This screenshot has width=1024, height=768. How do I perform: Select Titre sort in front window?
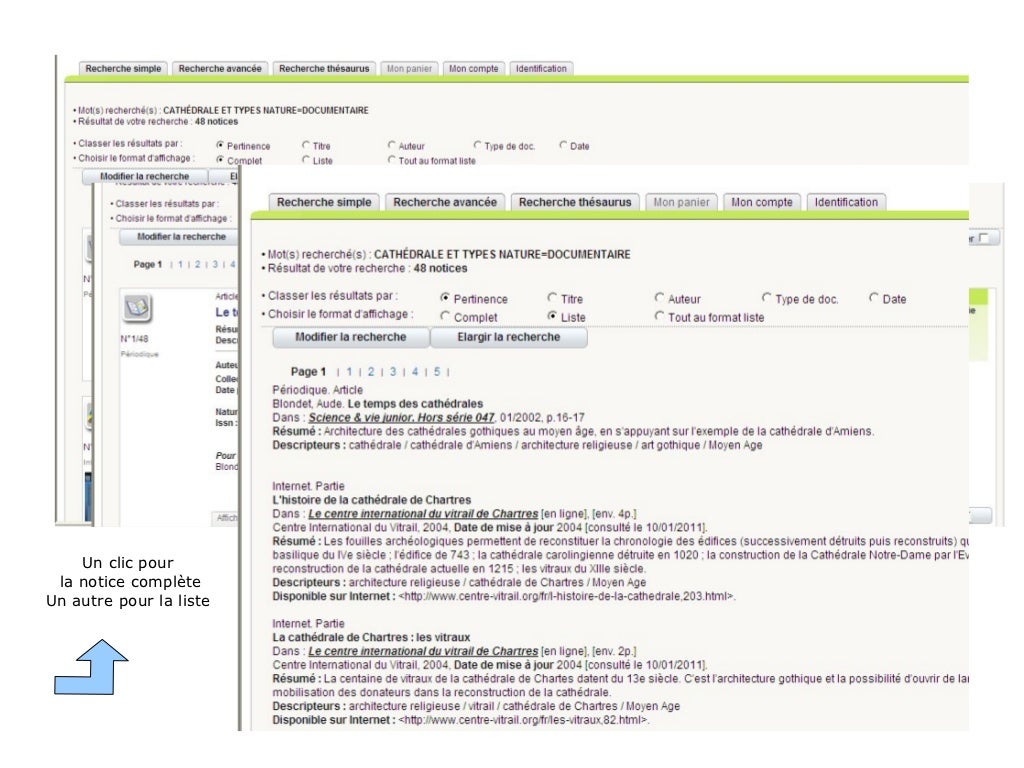[552, 298]
